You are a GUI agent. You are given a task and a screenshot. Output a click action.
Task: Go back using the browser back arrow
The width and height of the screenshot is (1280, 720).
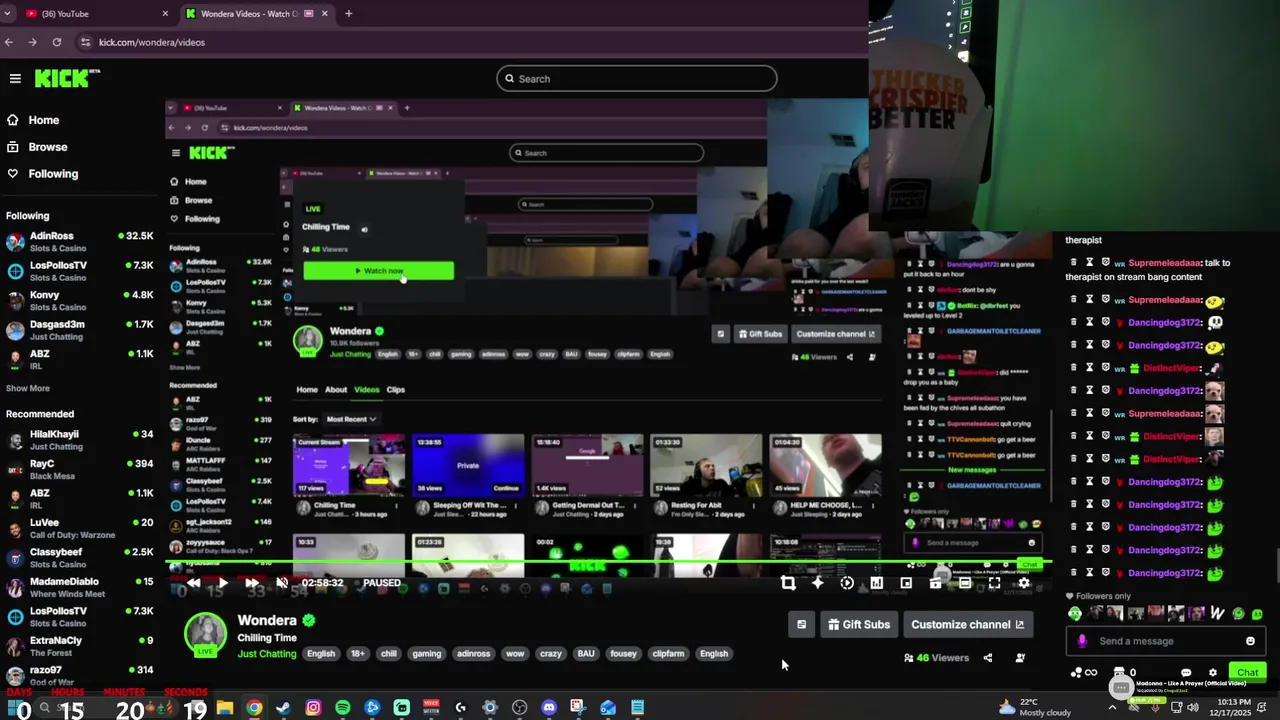coord(9,42)
